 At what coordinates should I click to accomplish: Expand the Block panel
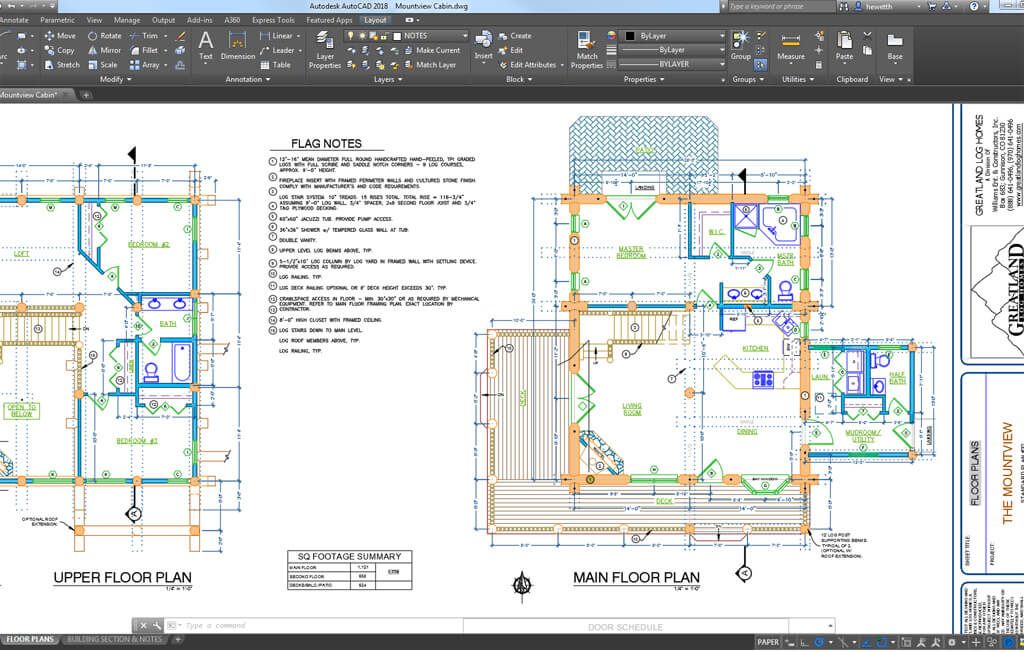point(519,80)
